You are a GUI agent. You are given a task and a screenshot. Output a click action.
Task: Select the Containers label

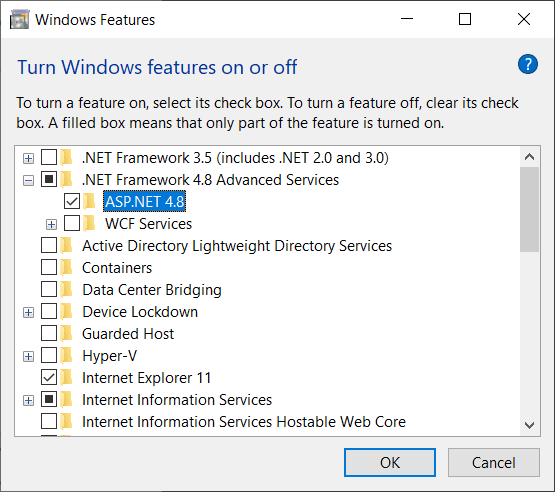click(117, 268)
